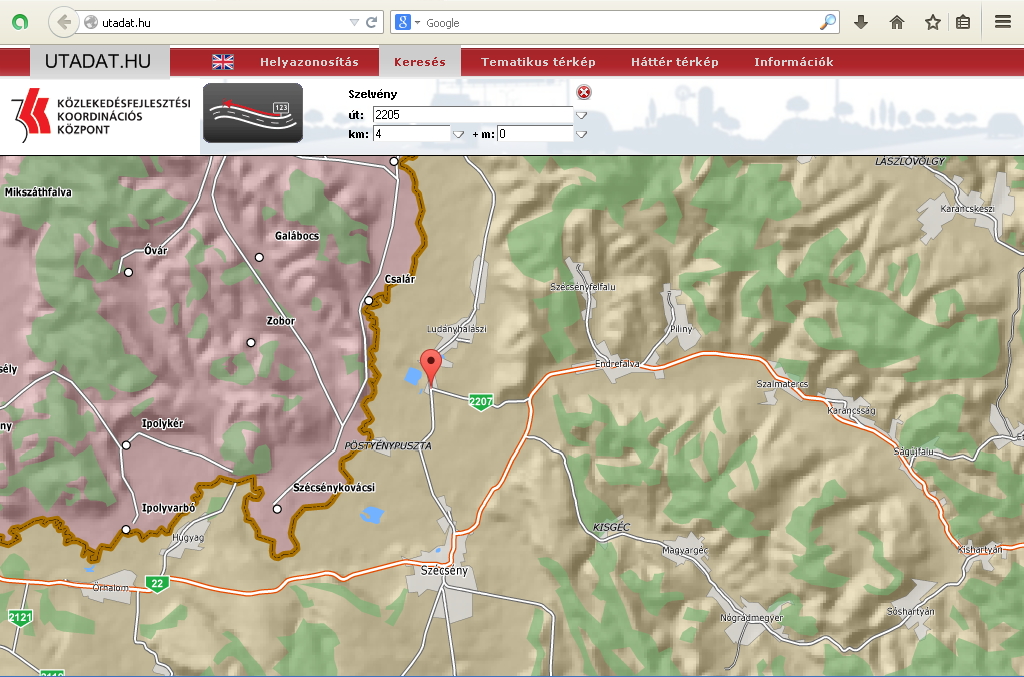Open the browser downloads arrow
Screen dimensions: 1024x677
(x=861, y=22)
